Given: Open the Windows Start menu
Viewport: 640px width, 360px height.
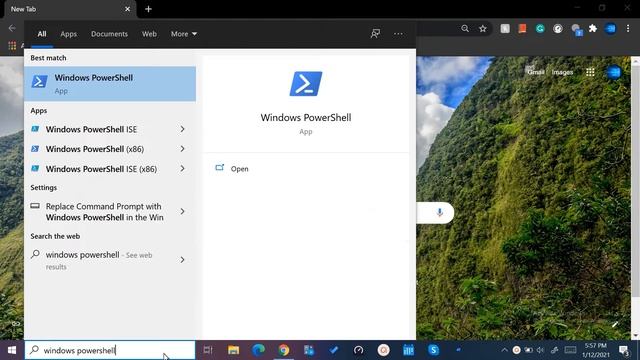Looking at the screenshot, I should pyautogui.click(x=12, y=350).
